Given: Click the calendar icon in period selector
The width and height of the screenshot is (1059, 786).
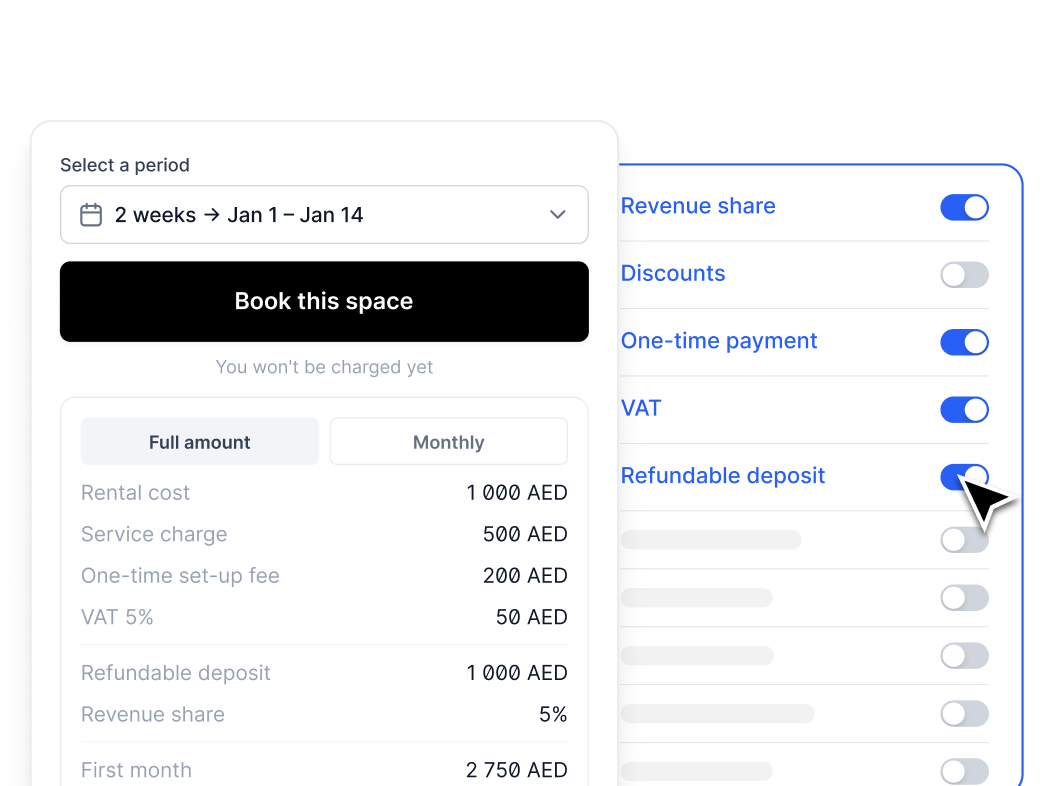Looking at the screenshot, I should pyautogui.click(x=91, y=215).
